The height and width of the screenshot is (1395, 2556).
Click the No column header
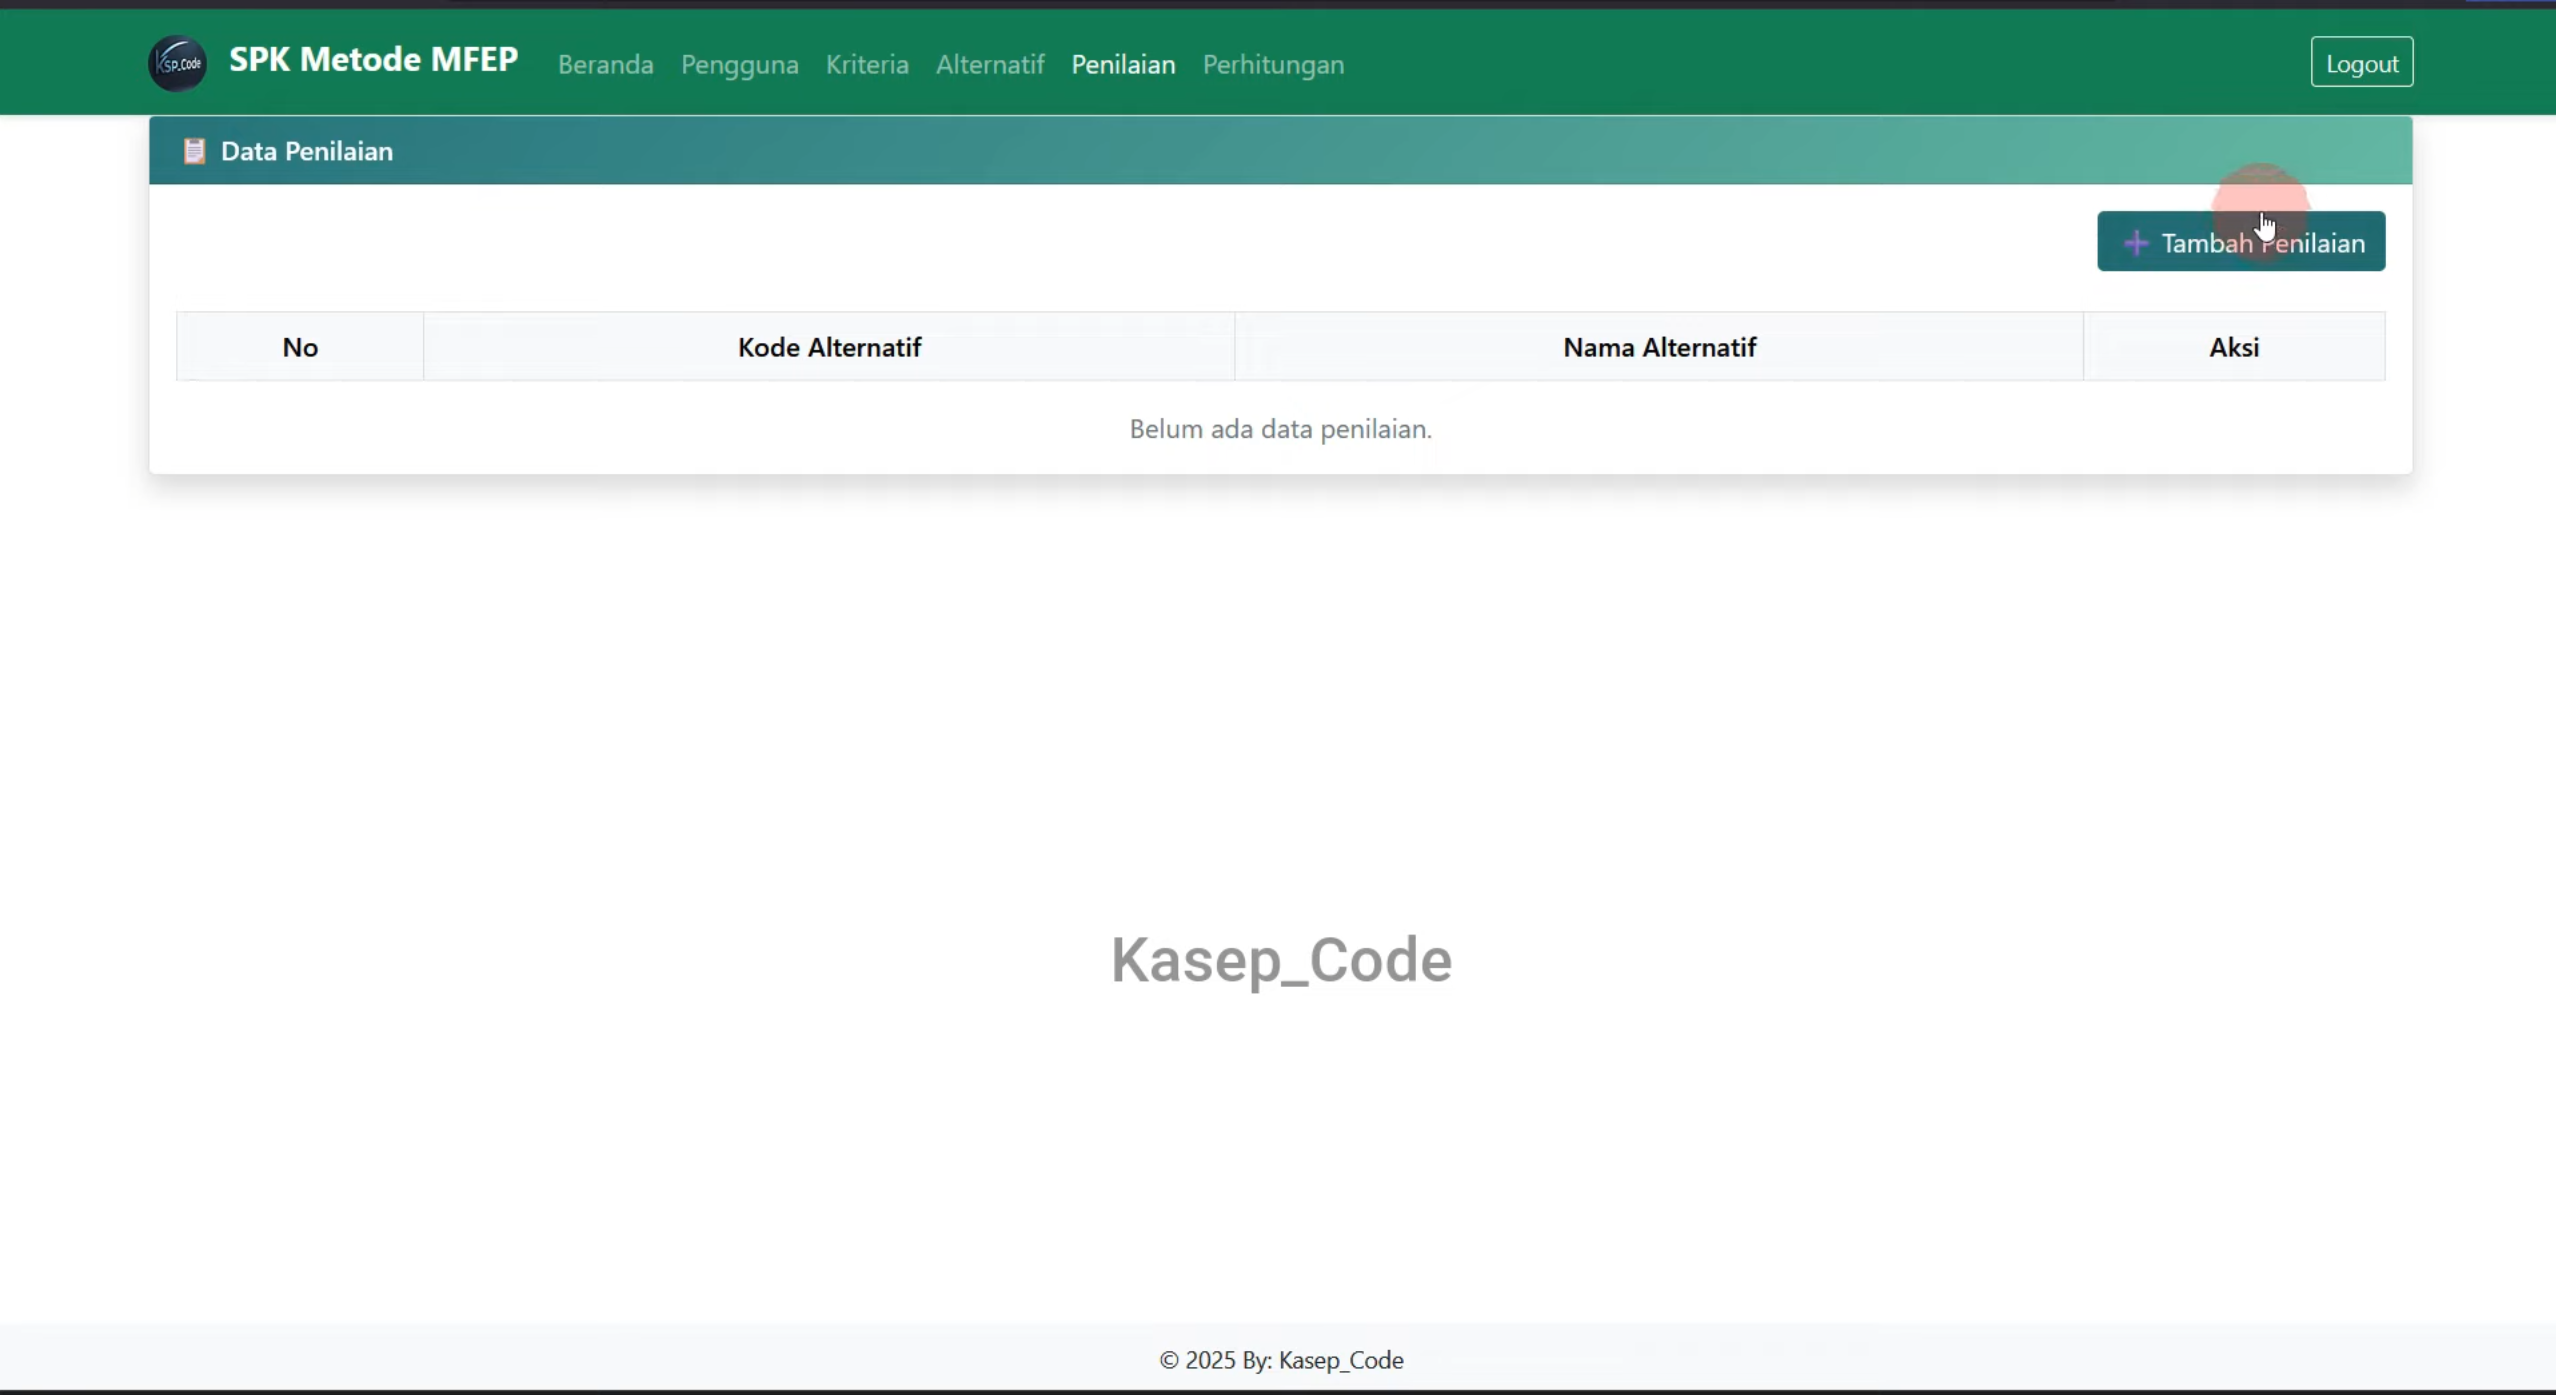300,347
